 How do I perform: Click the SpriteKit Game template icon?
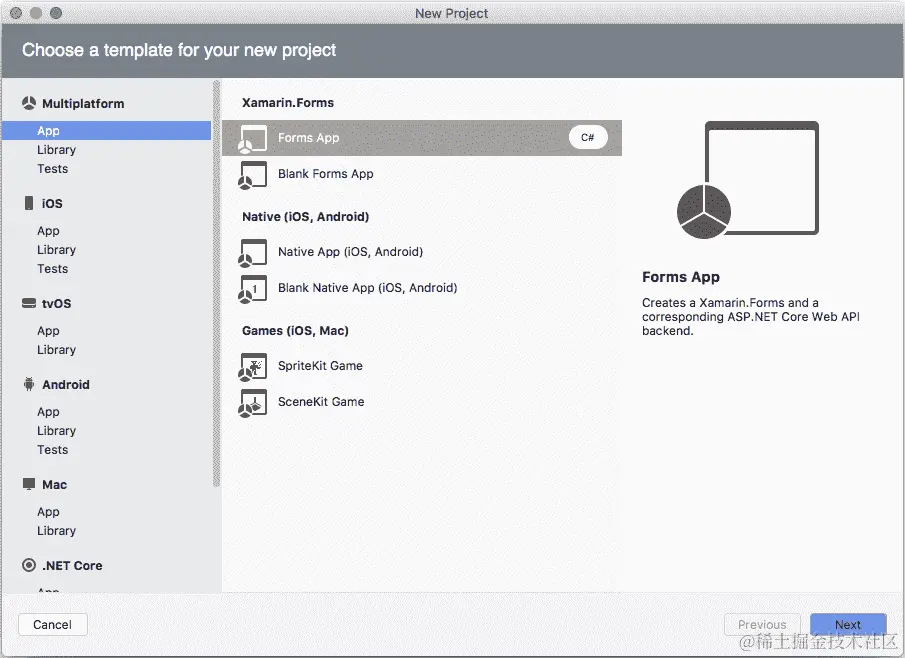point(252,367)
